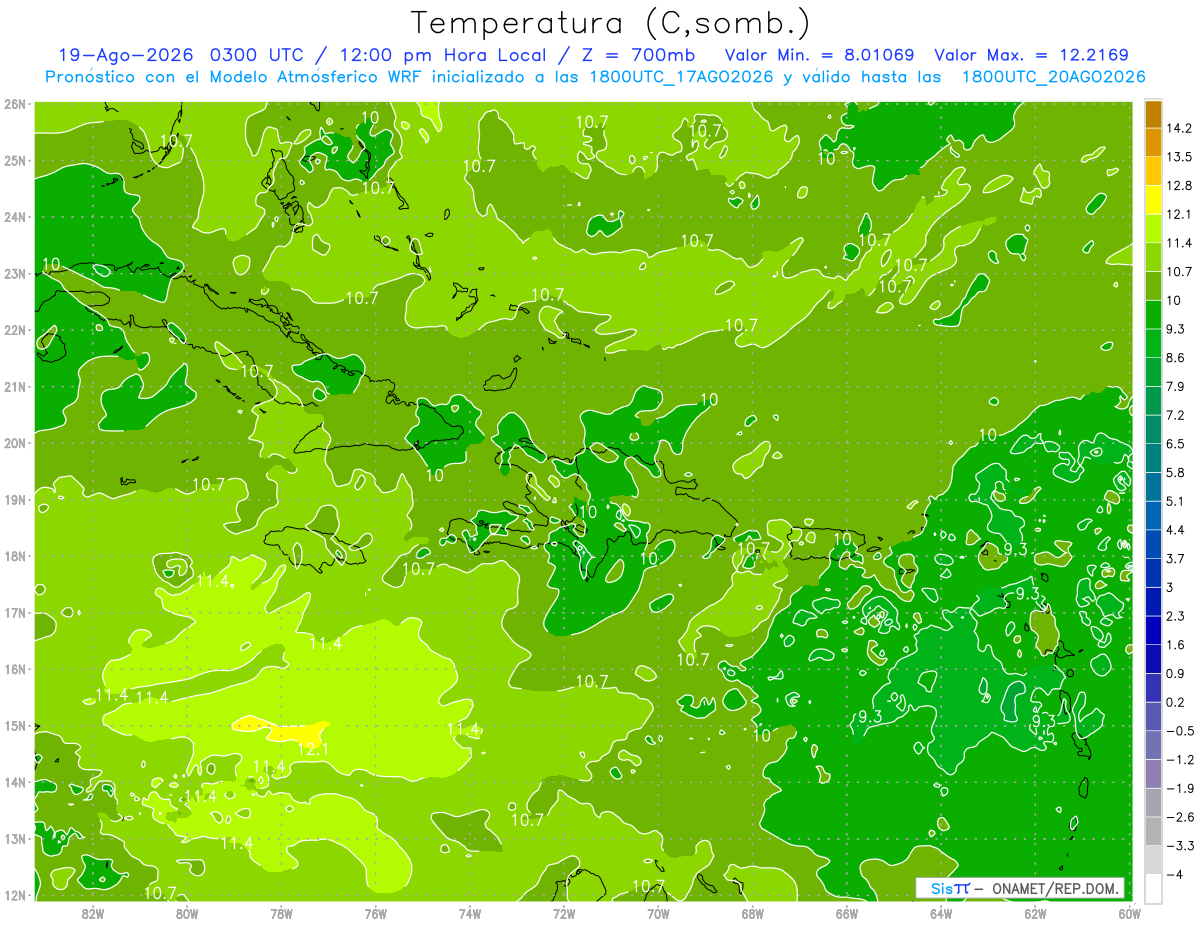The image size is (1200, 927).
Task: Select the date text '19-Ago-2026'
Action: pos(126,55)
